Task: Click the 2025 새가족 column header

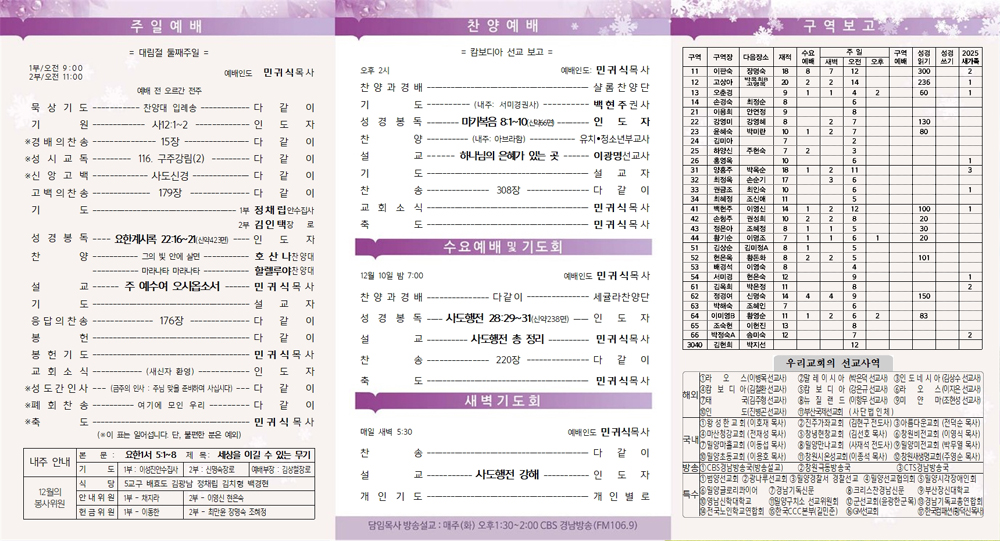Action: click(969, 56)
